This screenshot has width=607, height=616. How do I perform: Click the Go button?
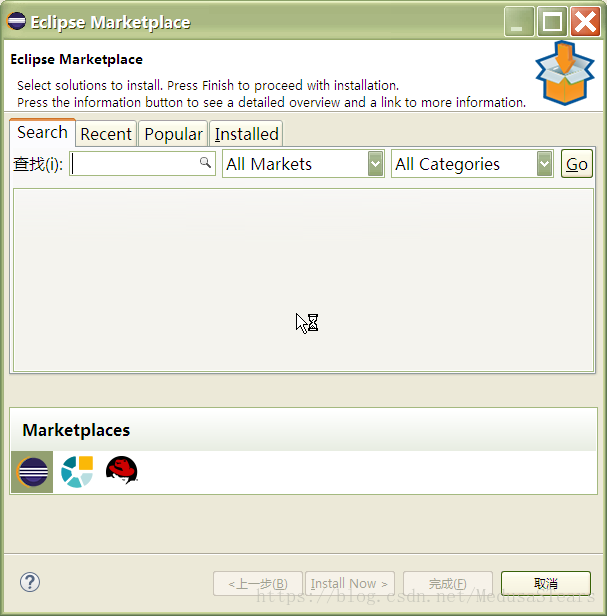coord(577,164)
